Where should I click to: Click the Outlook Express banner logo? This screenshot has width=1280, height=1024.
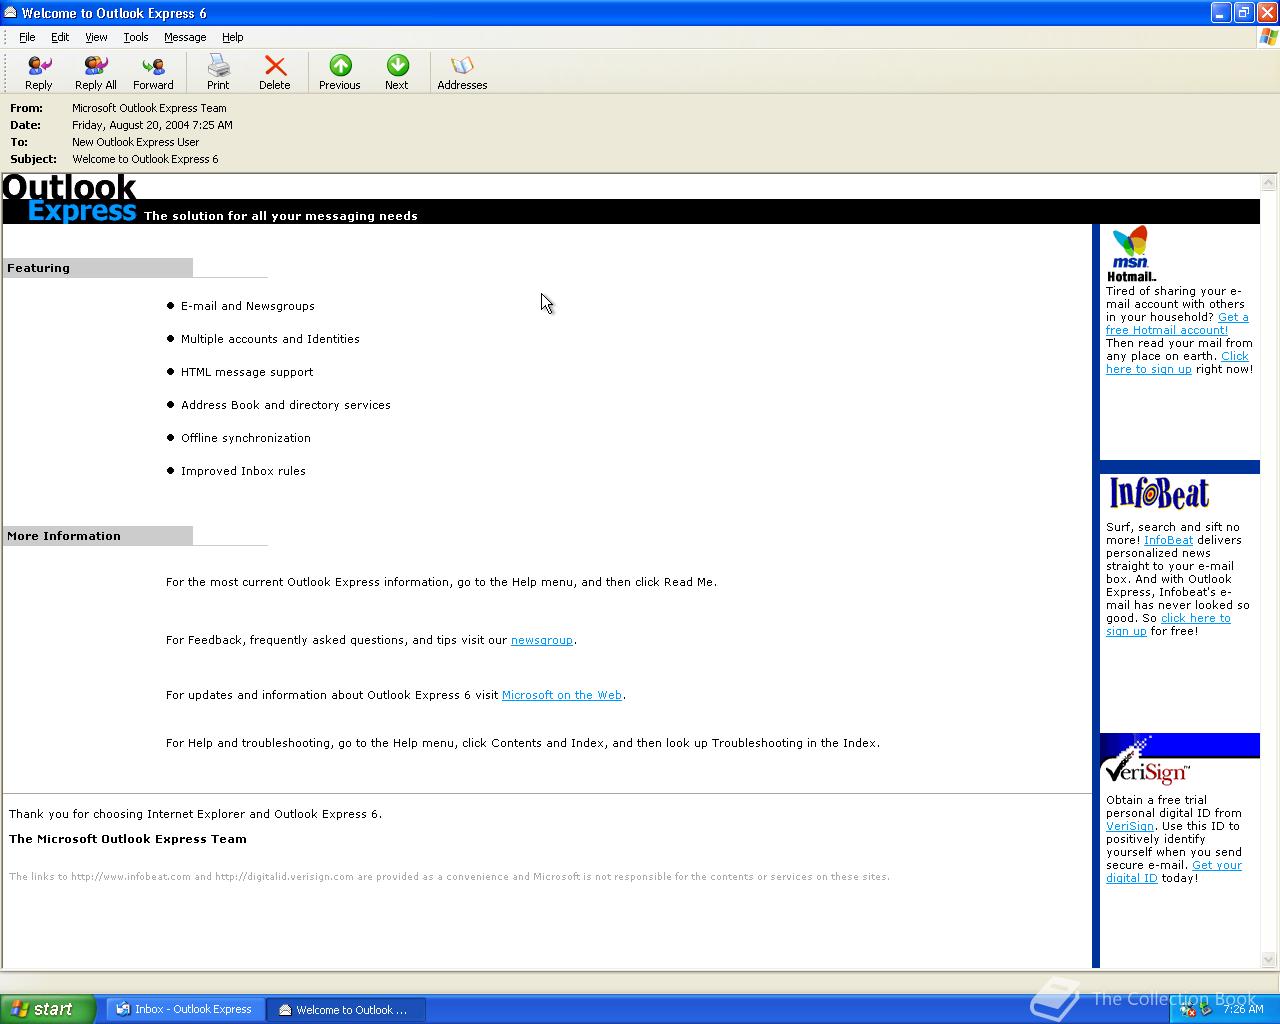click(x=70, y=199)
